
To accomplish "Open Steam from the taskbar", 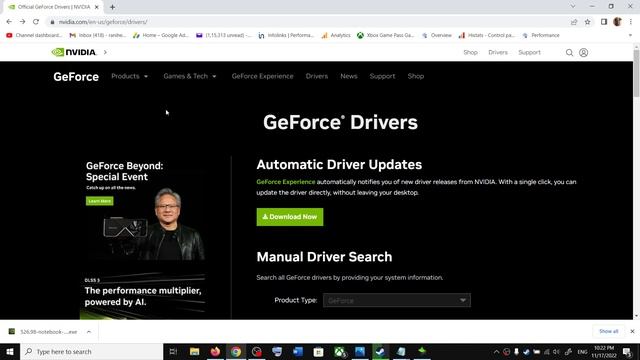I will pos(380,351).
